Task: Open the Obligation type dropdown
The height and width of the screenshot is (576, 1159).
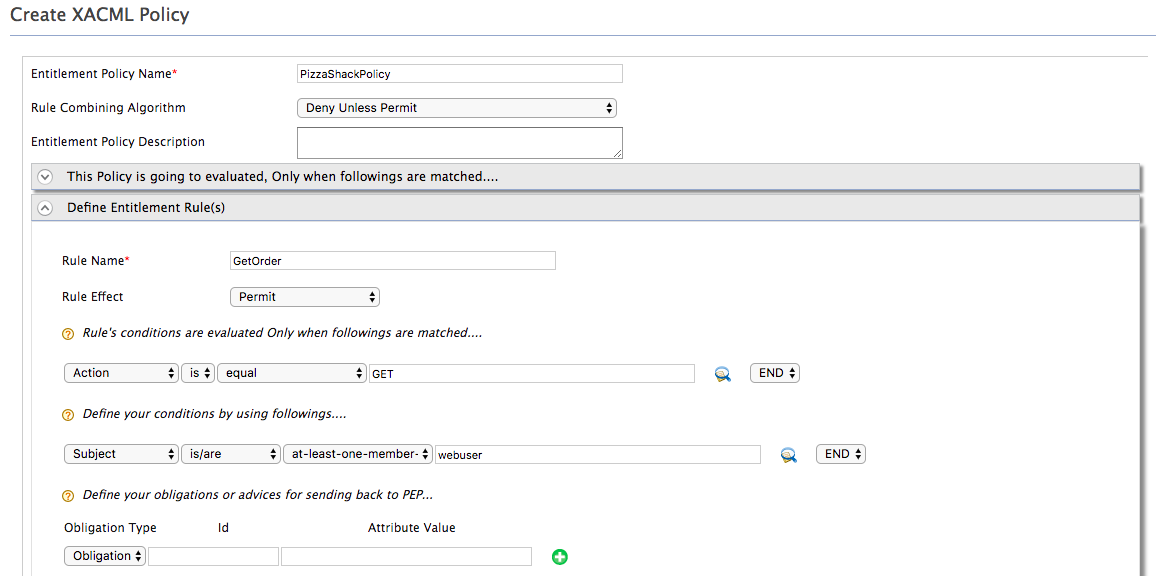Action: (x=104, y=555)
